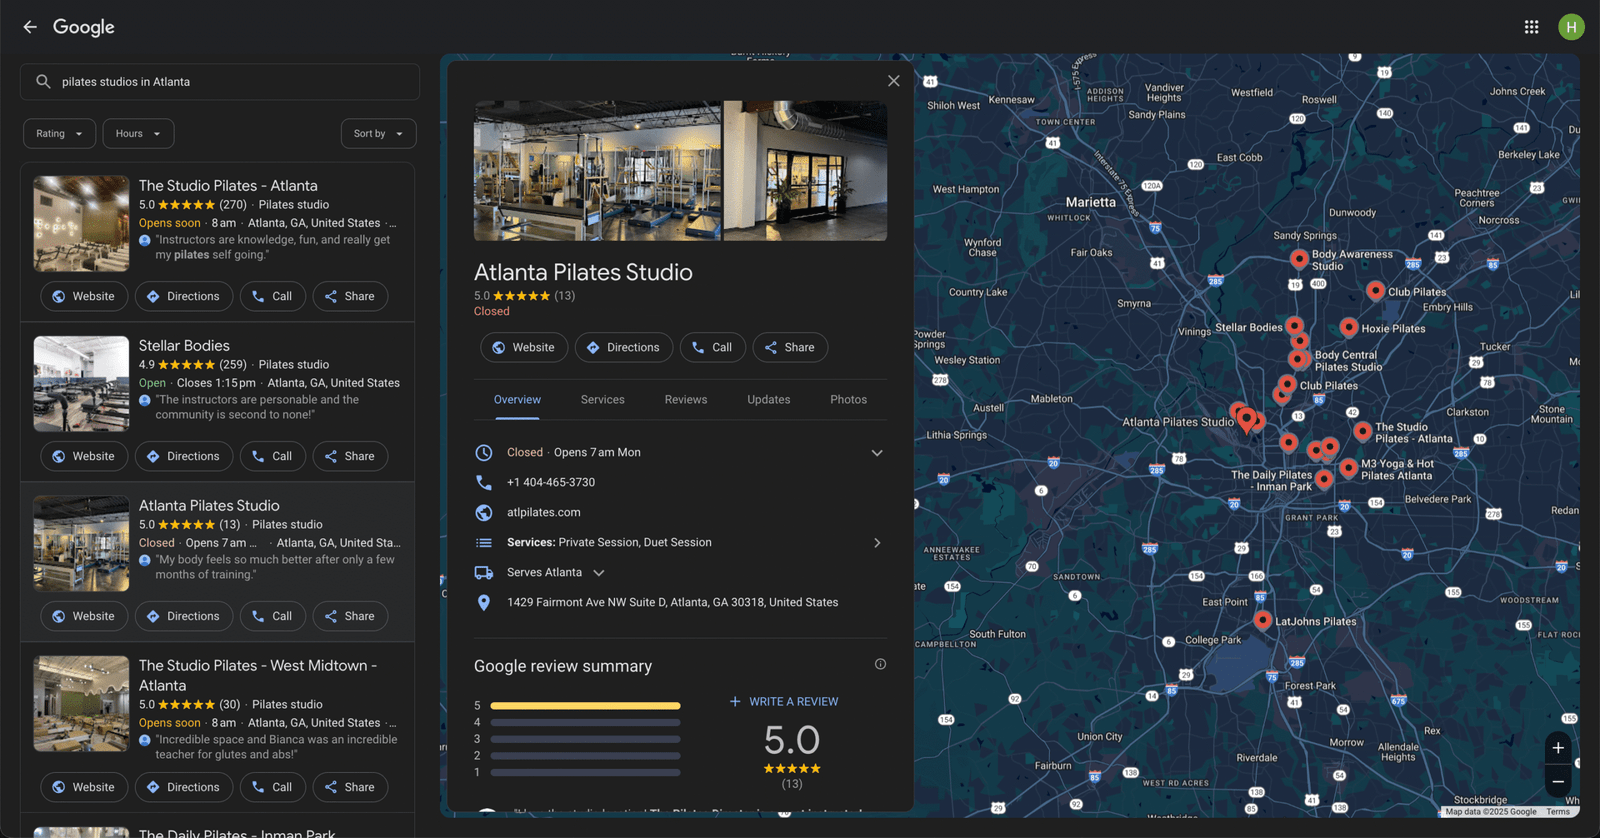This screenshot has width=1600, height=838.
Task: Select the M3 Yoga & Hot Pilates pin
Action: click(x=1348, y=467)
